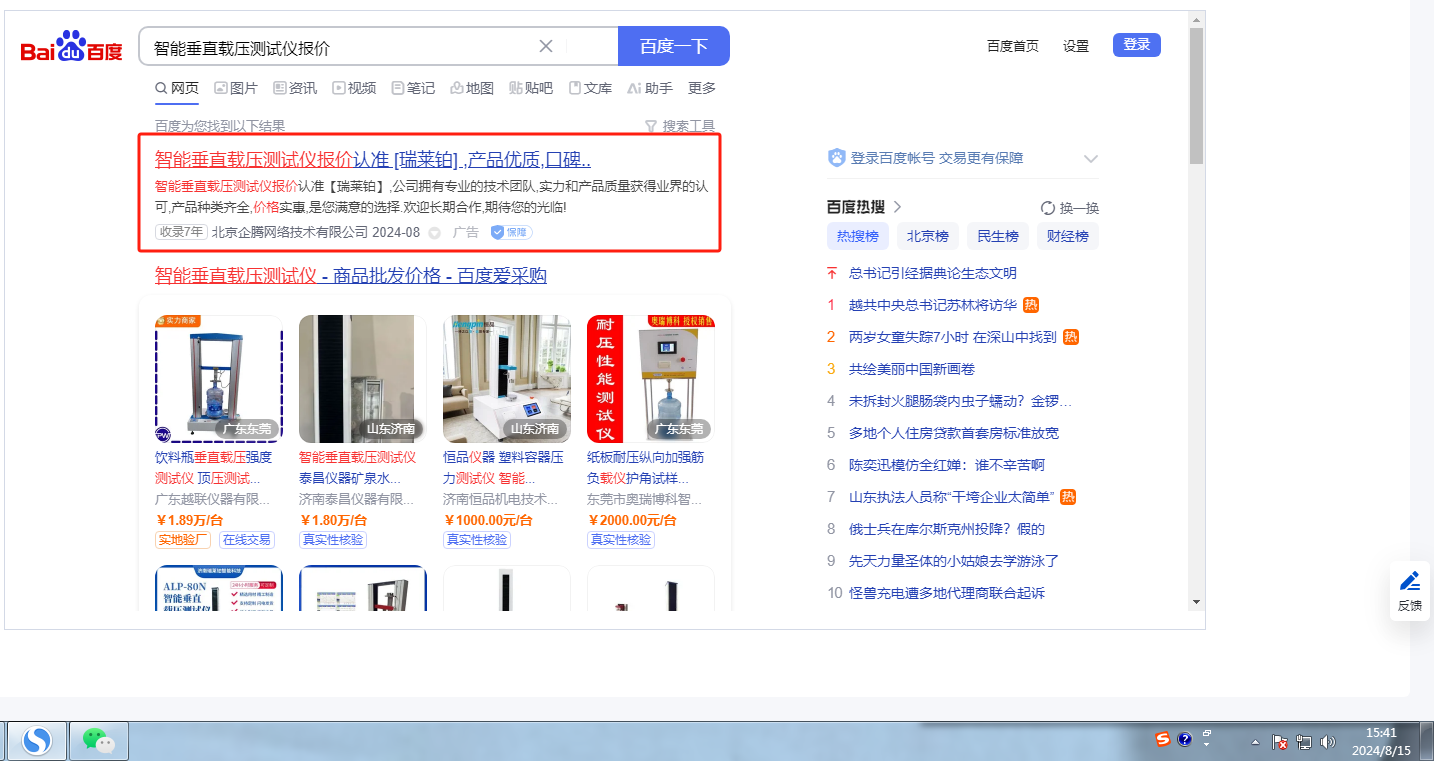Open the 泰昌仪器 product thumbnail from 山东济南
This screenshot has width=1434, height=761.
(x=363, y=379)
